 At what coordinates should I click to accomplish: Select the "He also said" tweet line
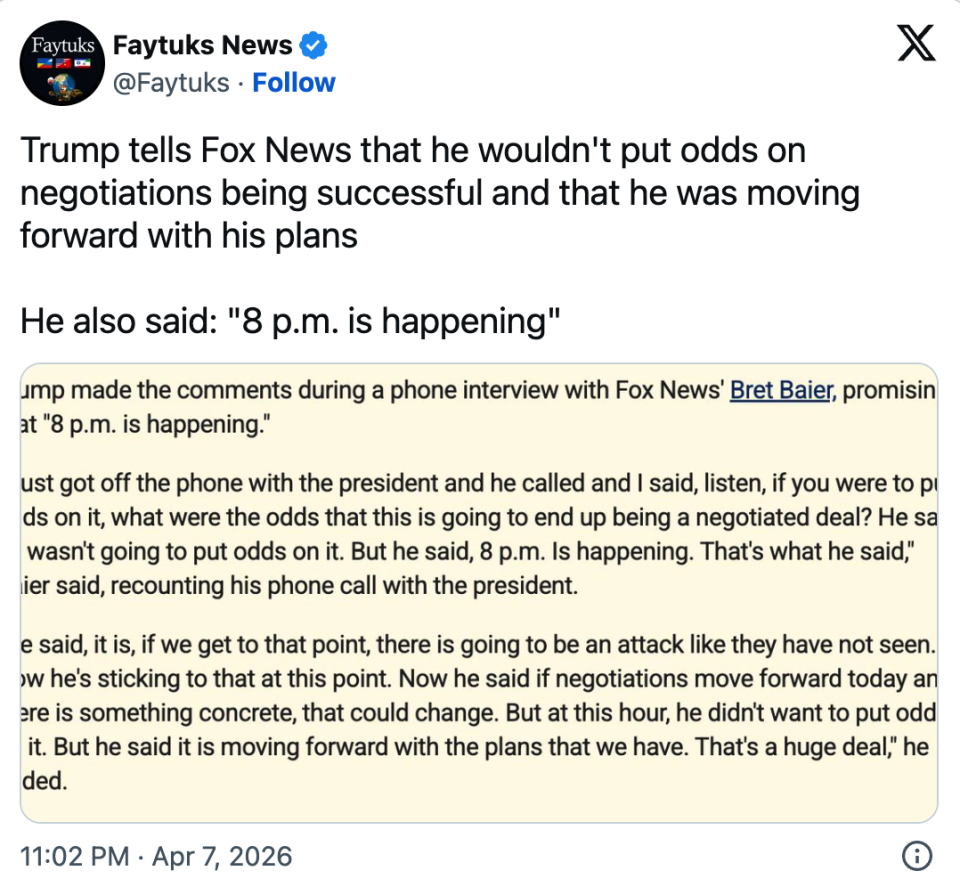289,321
